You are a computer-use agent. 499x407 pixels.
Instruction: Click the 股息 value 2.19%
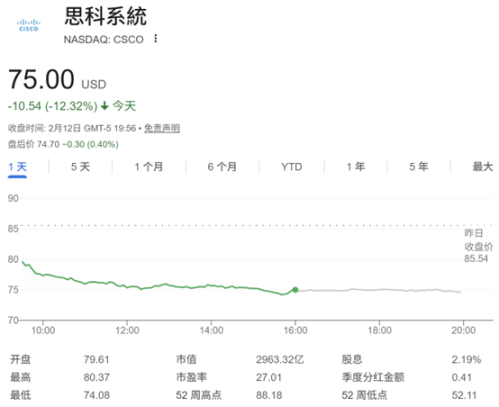coord(466,360)
